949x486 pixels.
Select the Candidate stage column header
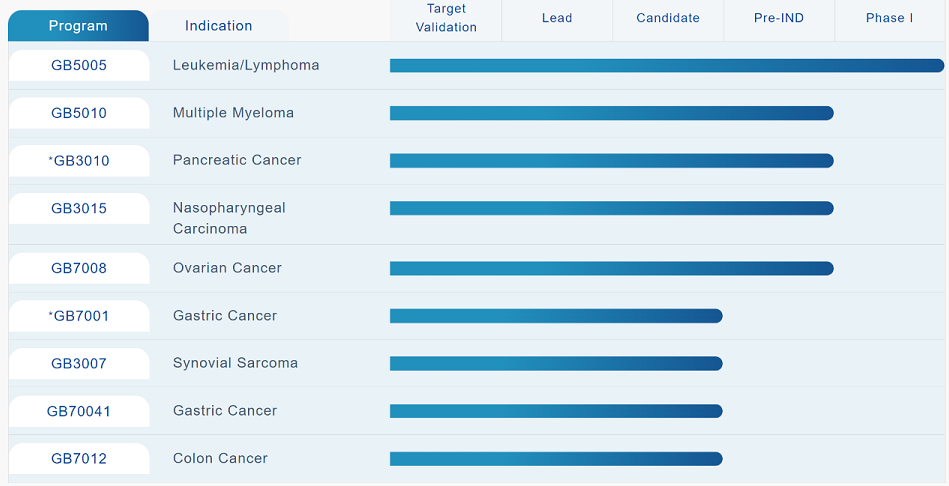(668, 18)
